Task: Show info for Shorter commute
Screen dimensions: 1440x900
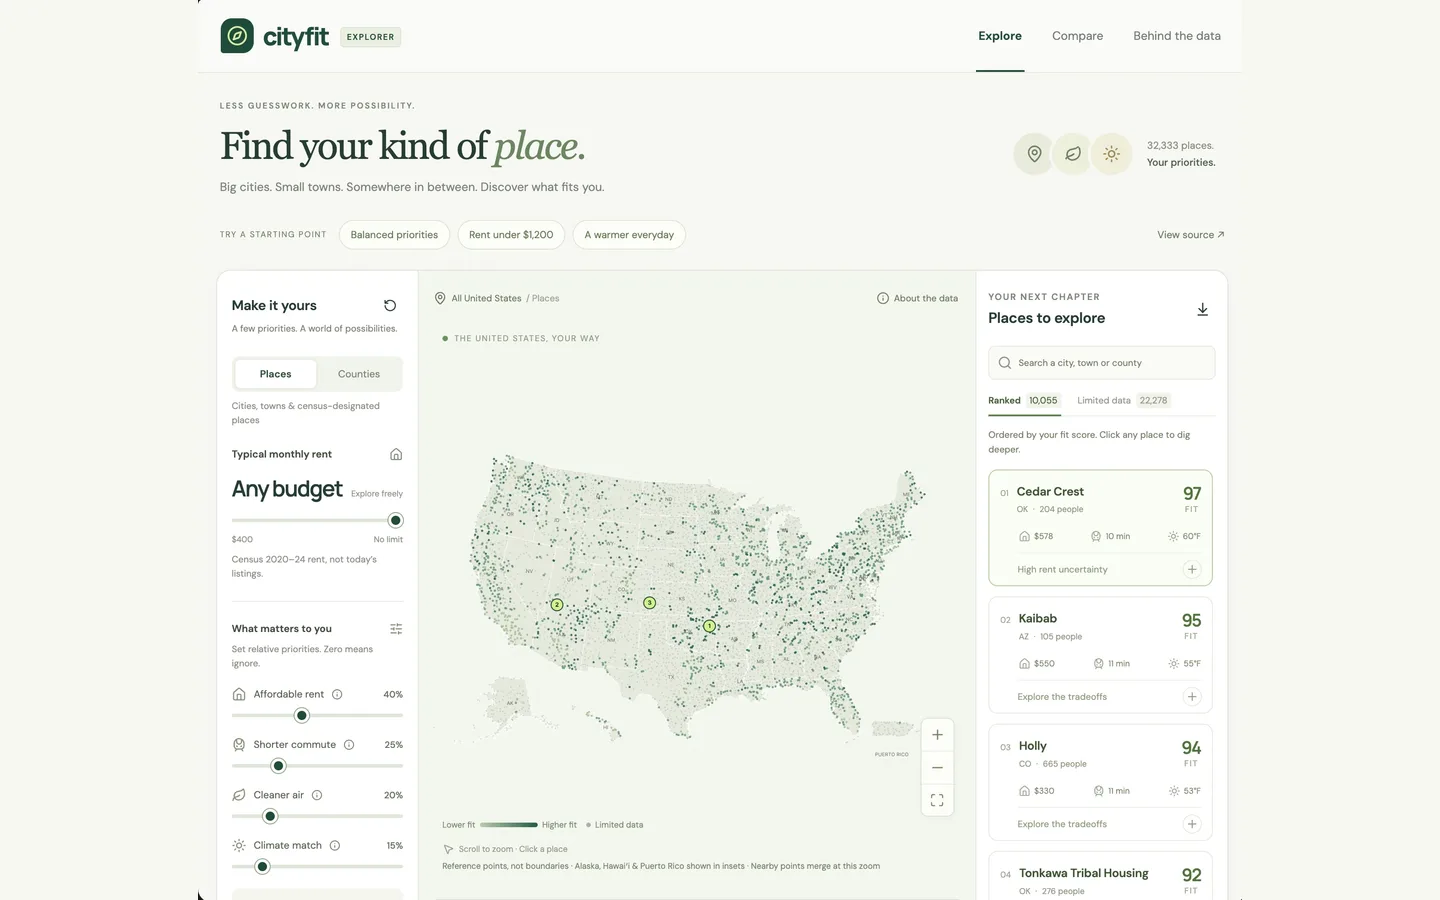Action: (x=349, y=745)
